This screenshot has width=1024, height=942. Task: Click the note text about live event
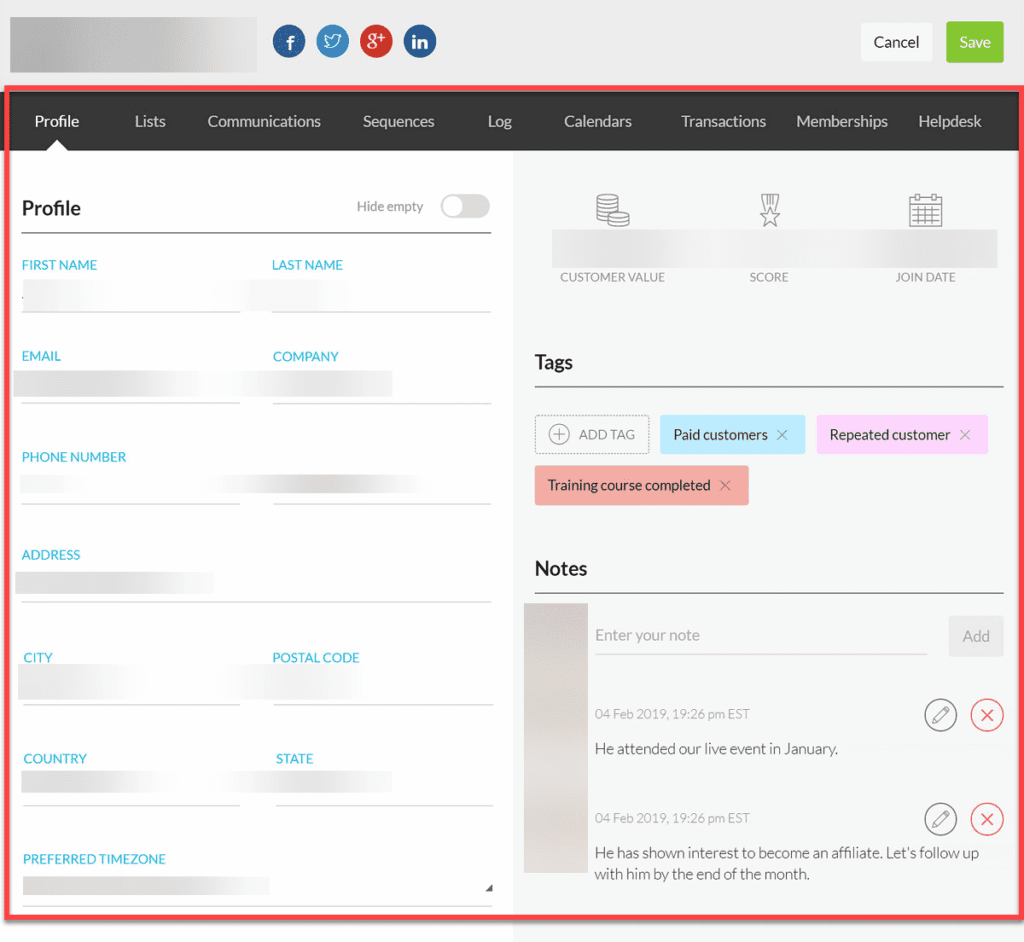(x=716, y=749)
